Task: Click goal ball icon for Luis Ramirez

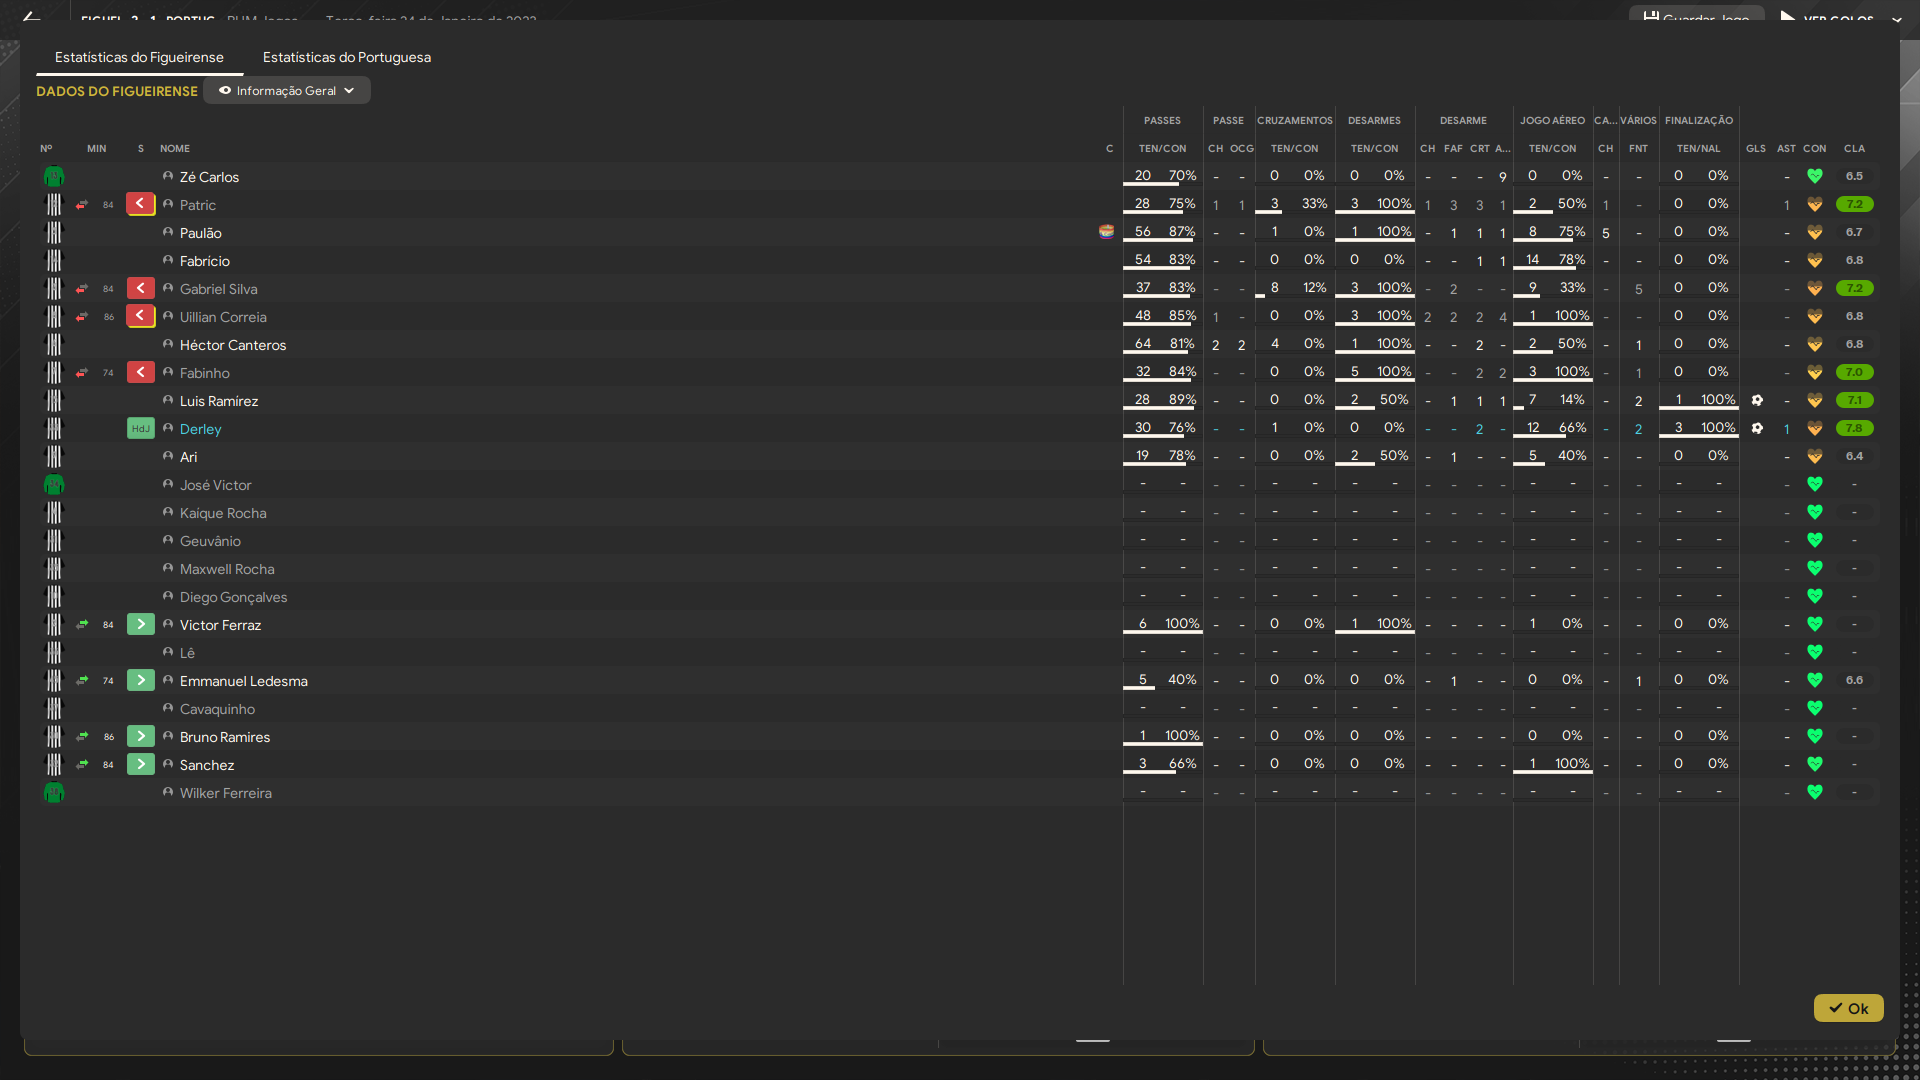Action: (1757, 400)
